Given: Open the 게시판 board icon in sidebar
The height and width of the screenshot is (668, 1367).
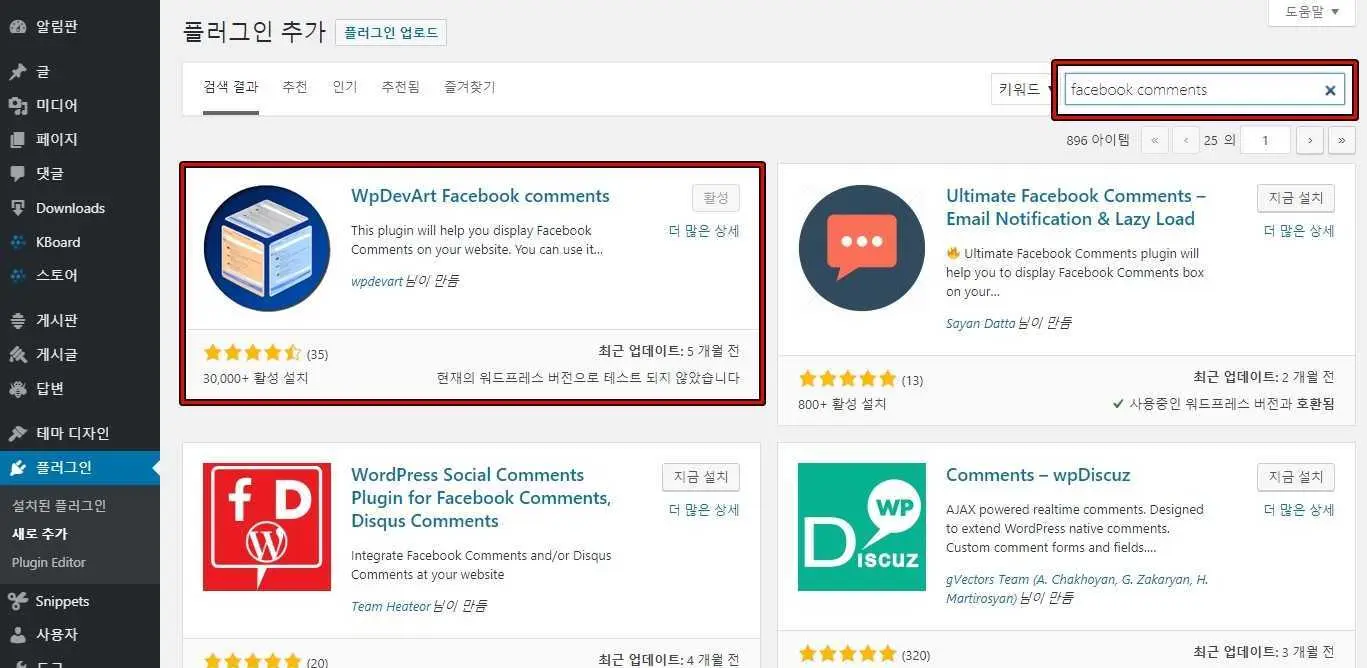Looking at the screenshot, I should click(18, 321).
